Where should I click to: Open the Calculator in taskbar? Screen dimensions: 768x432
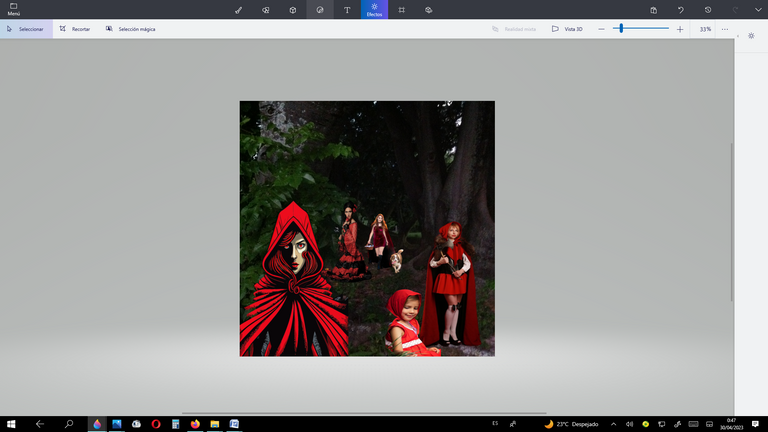[x=175, y=424]
